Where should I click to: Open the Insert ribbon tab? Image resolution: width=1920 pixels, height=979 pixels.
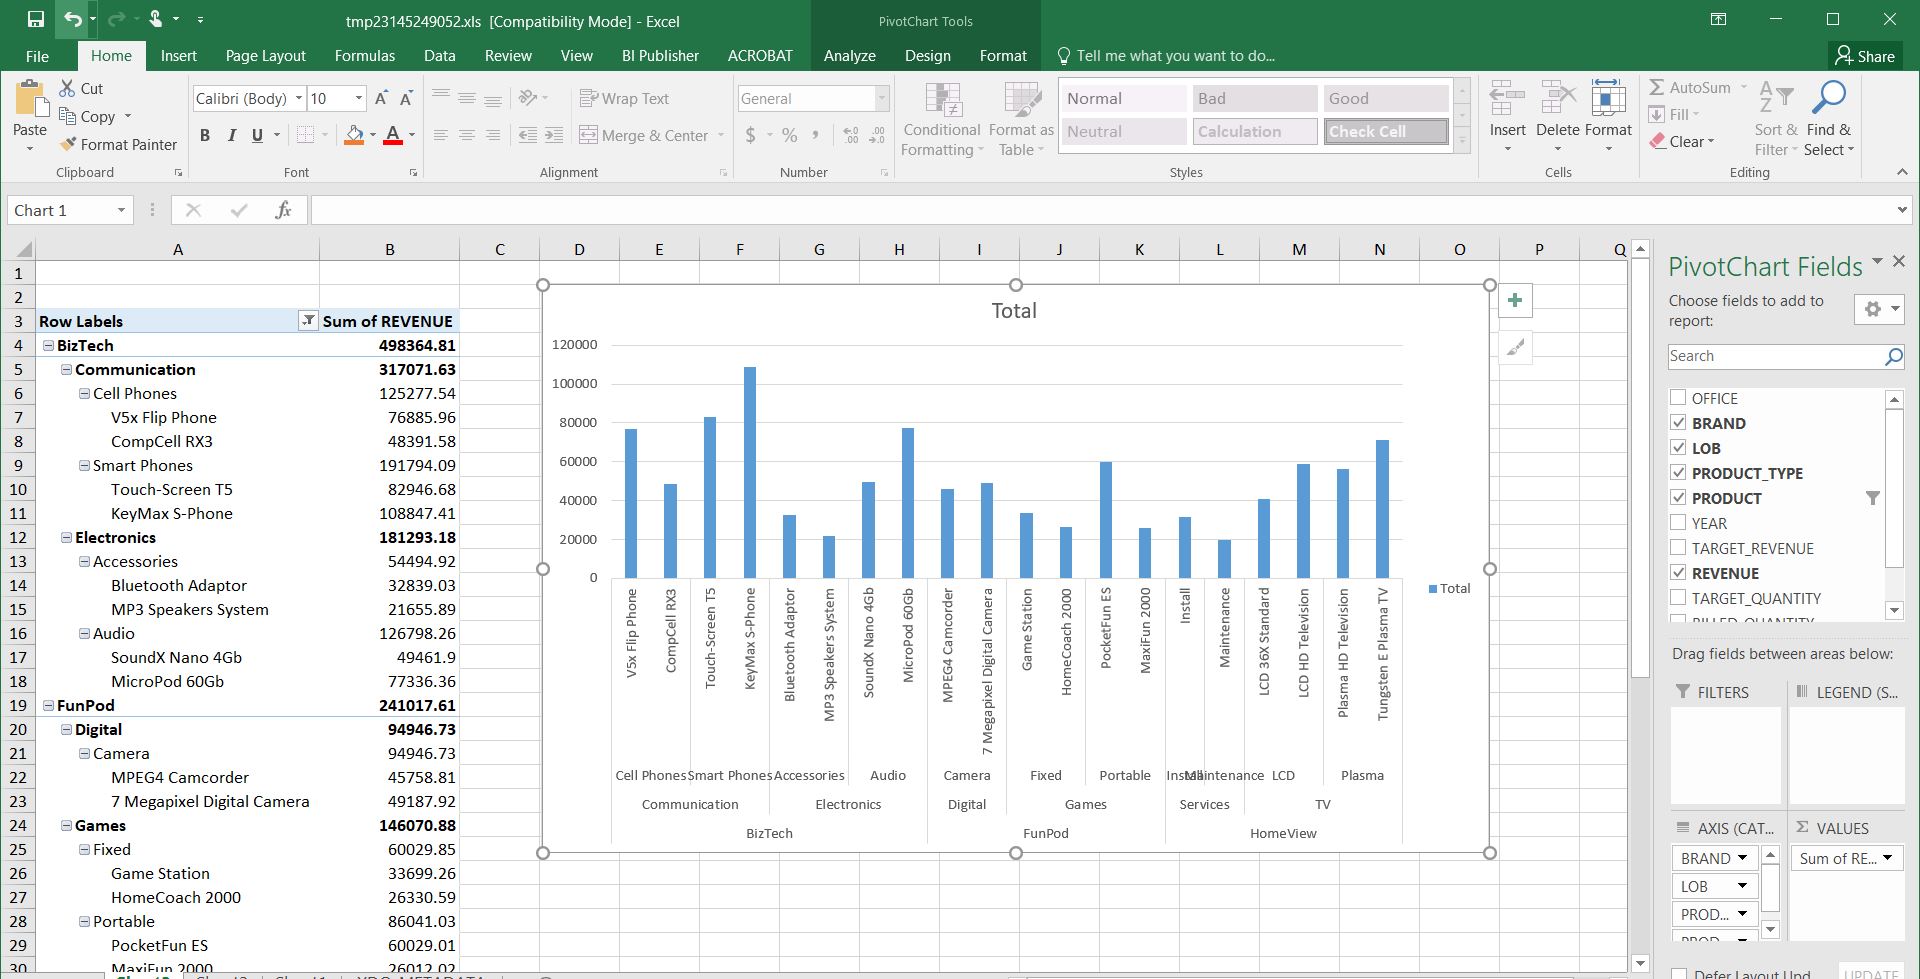click(x=178, y=56)
